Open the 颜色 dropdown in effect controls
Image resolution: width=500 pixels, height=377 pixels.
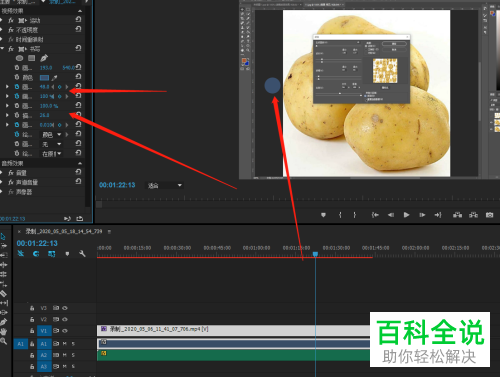pyautogui.click(x=52, y=135)
